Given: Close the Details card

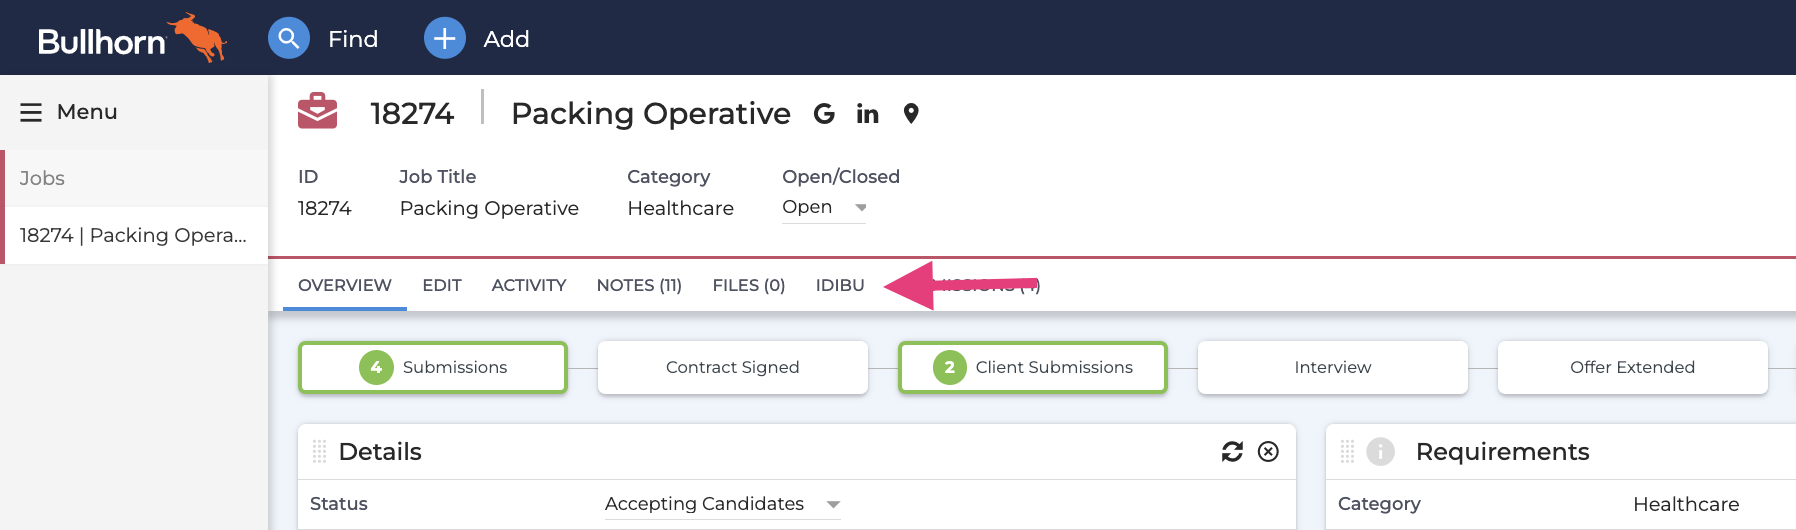Looking at the screenshot, I should 1268,452.
